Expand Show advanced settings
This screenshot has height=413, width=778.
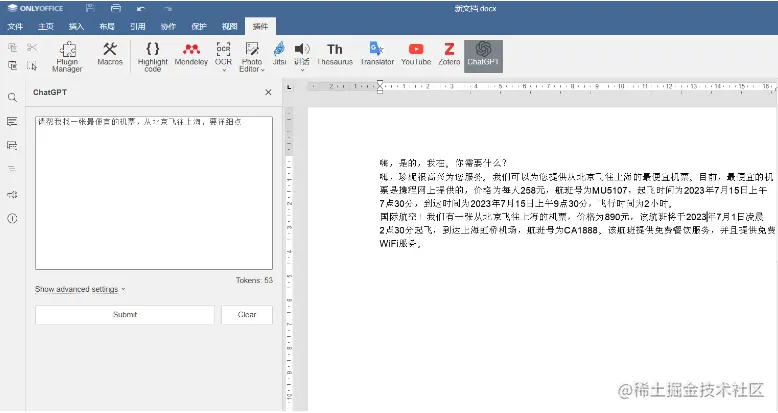(x=80, y=289)
